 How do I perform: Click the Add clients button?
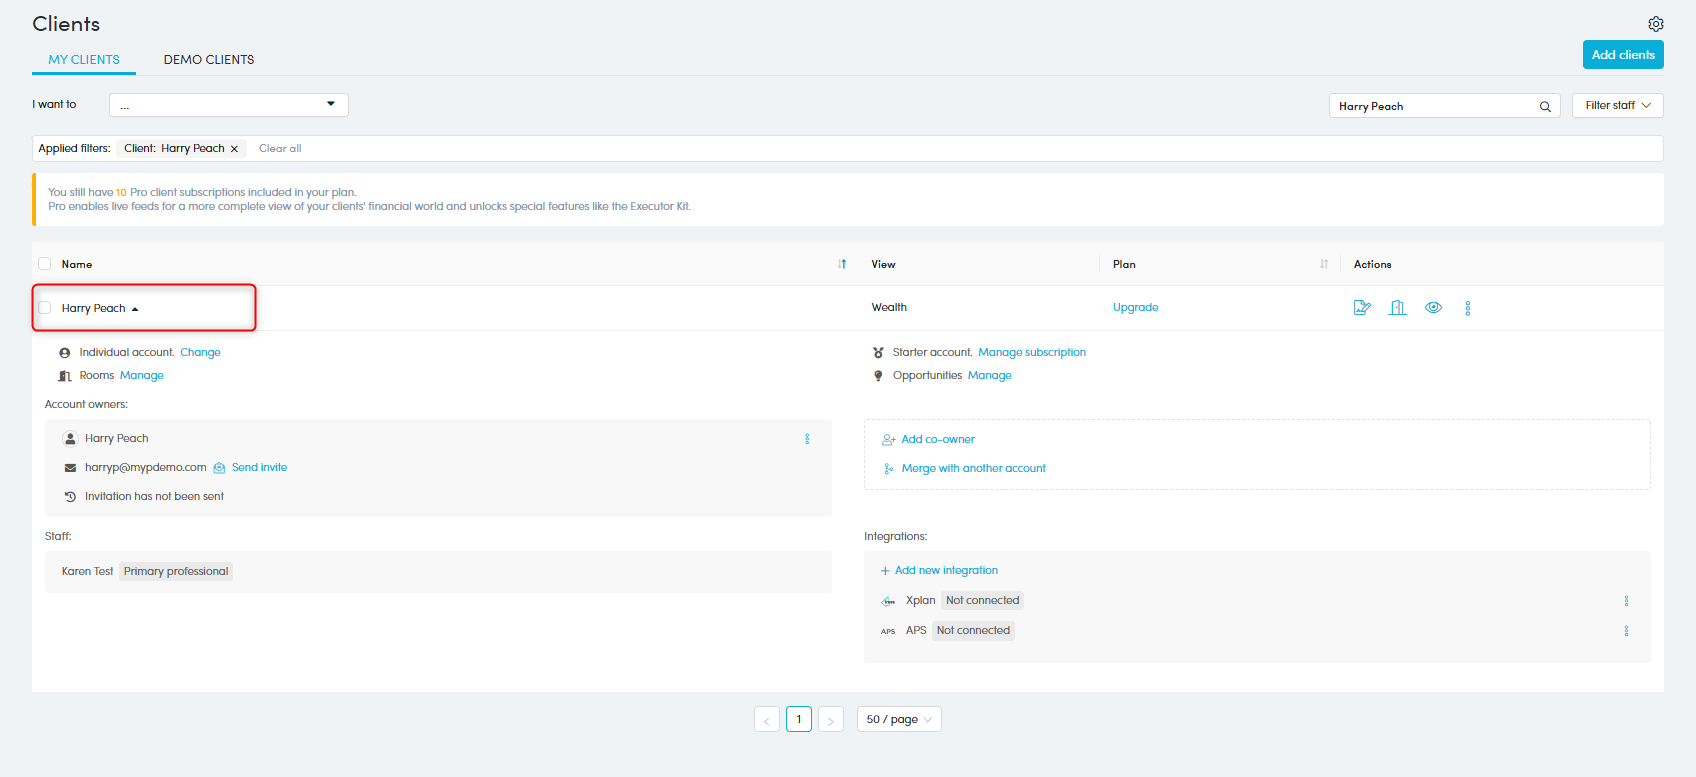(x=1622, y=55)
